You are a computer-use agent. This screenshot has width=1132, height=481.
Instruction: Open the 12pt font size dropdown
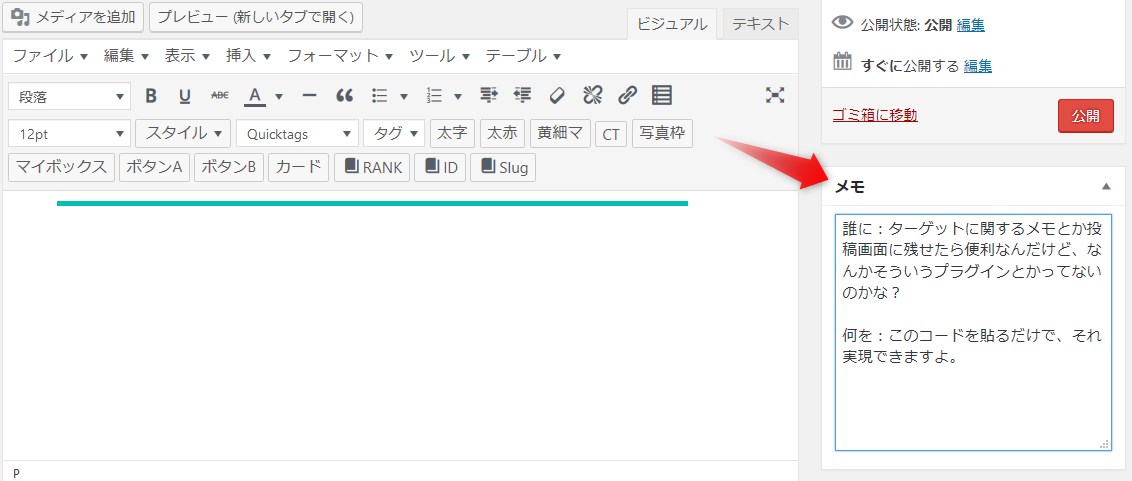[69, 133]
